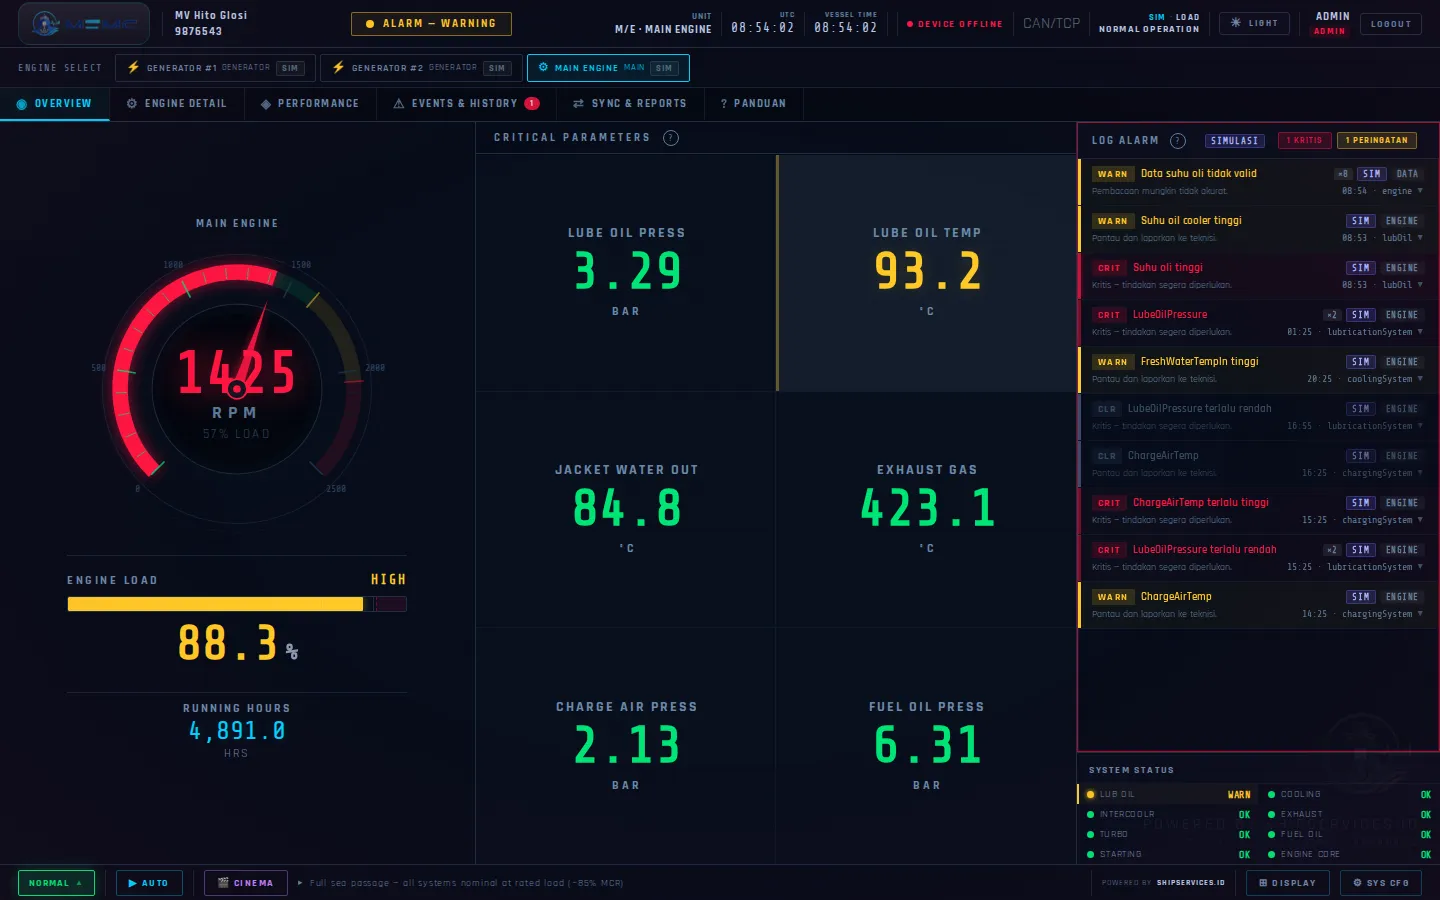
Task: Expand the 14:25 ChargeAirTemp warning alarm
Action: coord(1258,605)
